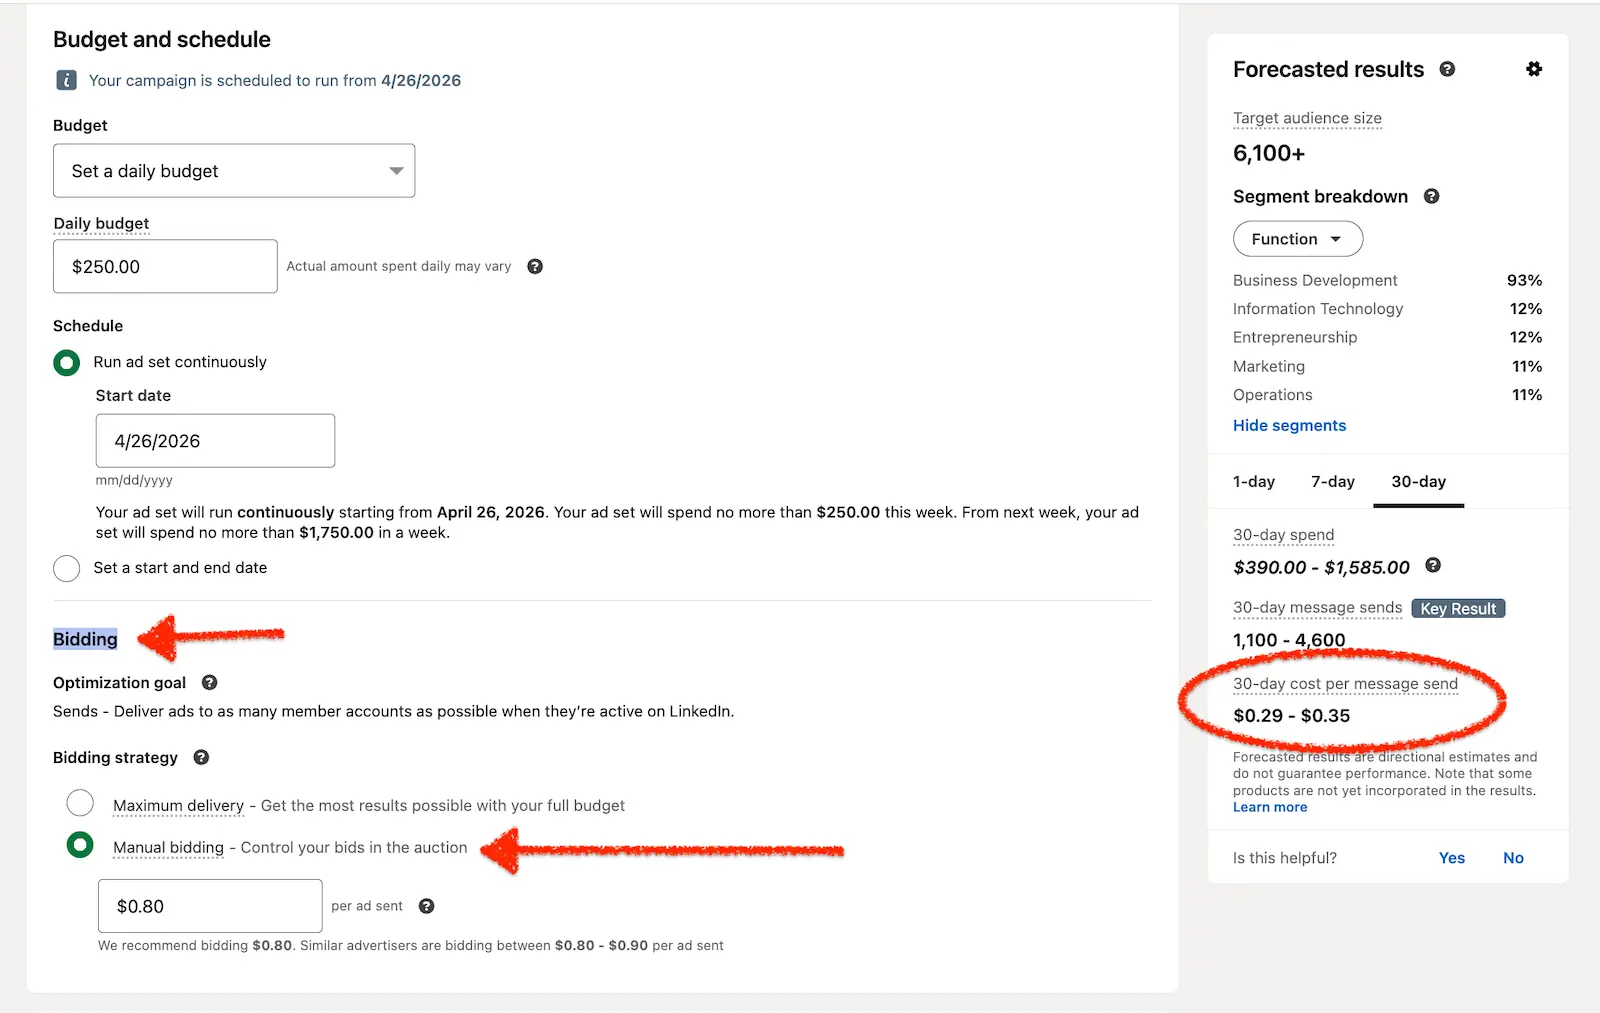Image resolution: width=1600 pixels, height=1013 pixels.
Task: Select Maximum delivery bidding strategy
Action: (x=80, y=803)
